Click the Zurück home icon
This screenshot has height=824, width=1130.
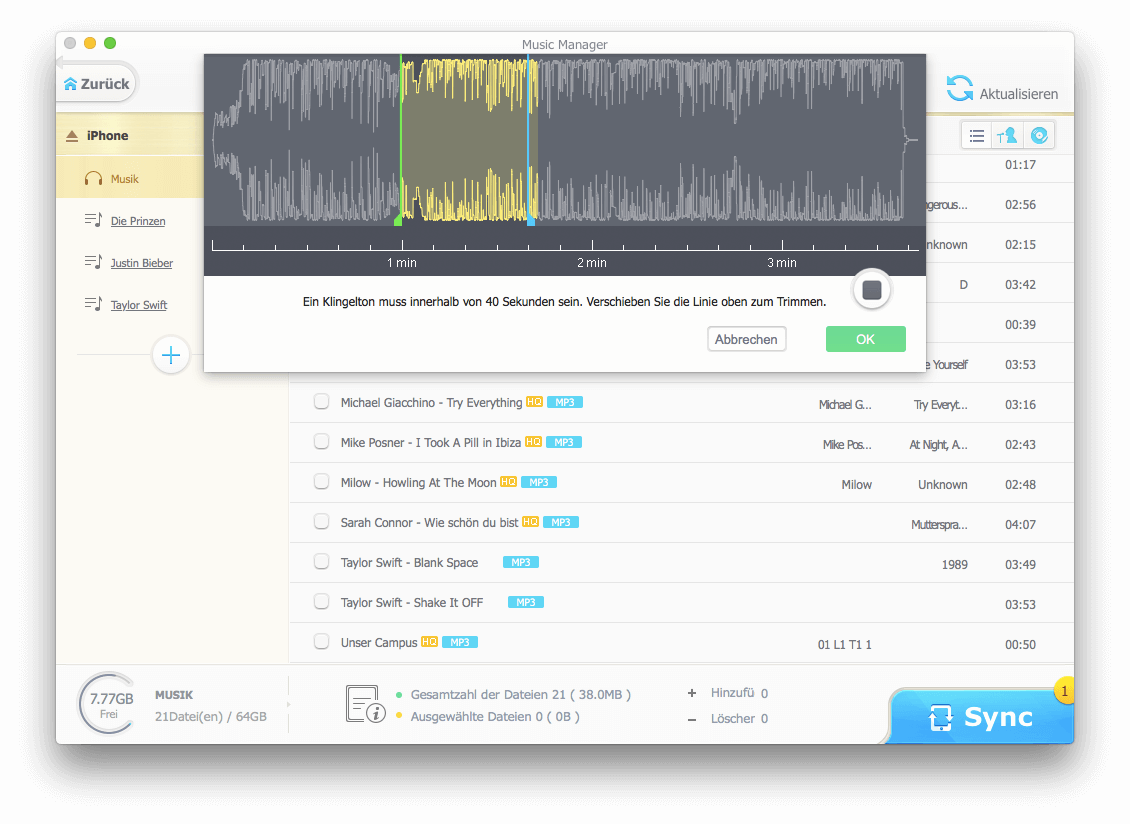[70, 85]
